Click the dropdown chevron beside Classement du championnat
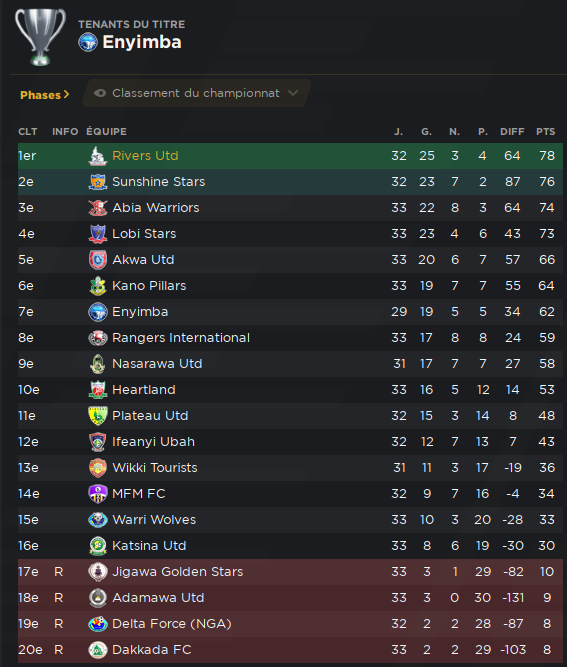 tap(293, 93)
